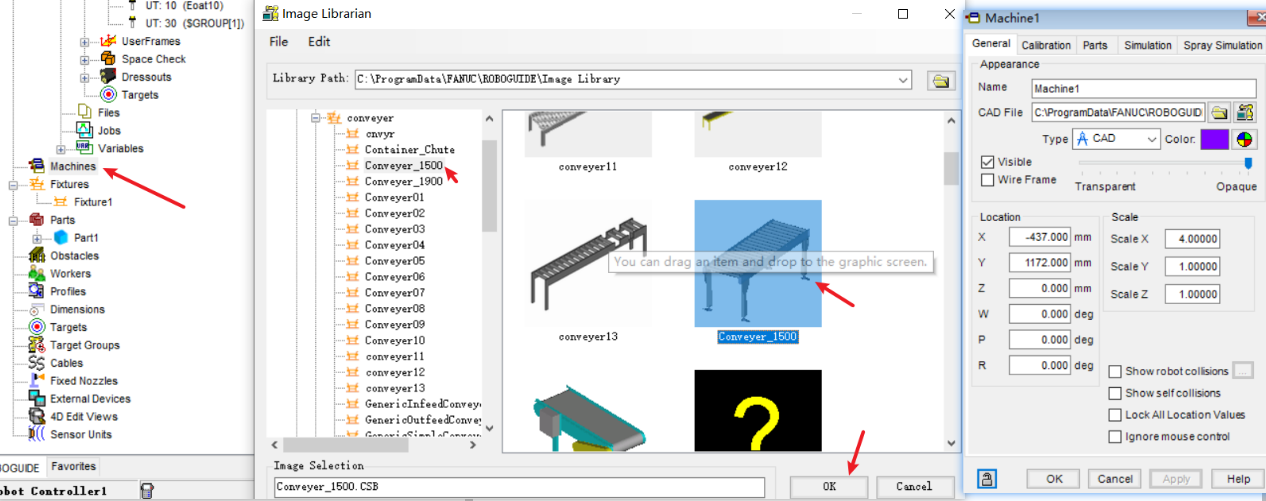The width and height of the screenshot is (1266, 501).
Task: Expand the Part1 tree node
Action: (38, 238)
